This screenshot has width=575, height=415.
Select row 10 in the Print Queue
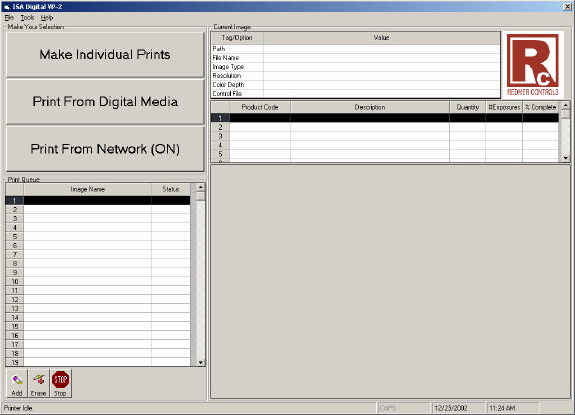[98, 282]
